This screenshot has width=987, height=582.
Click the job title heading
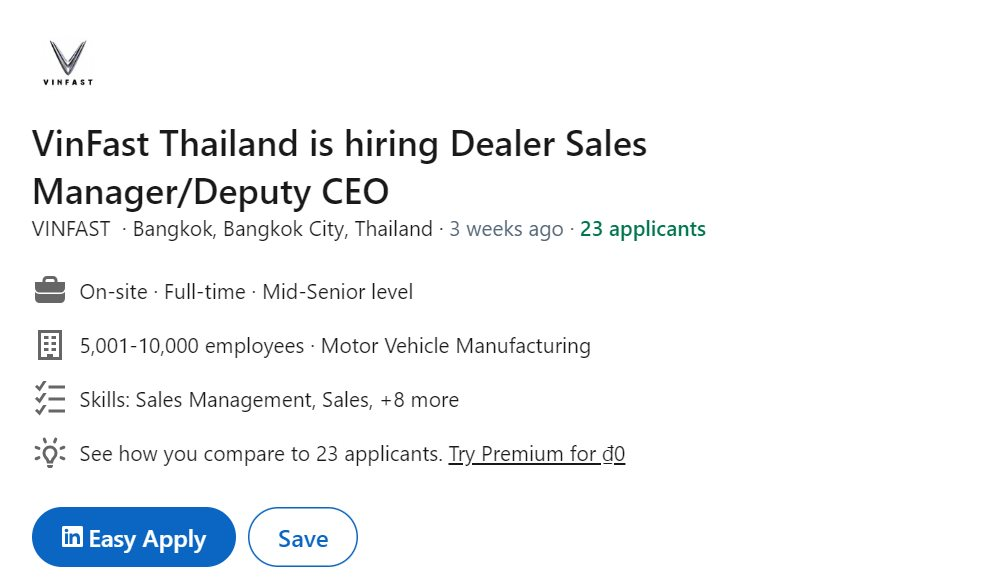339,167
